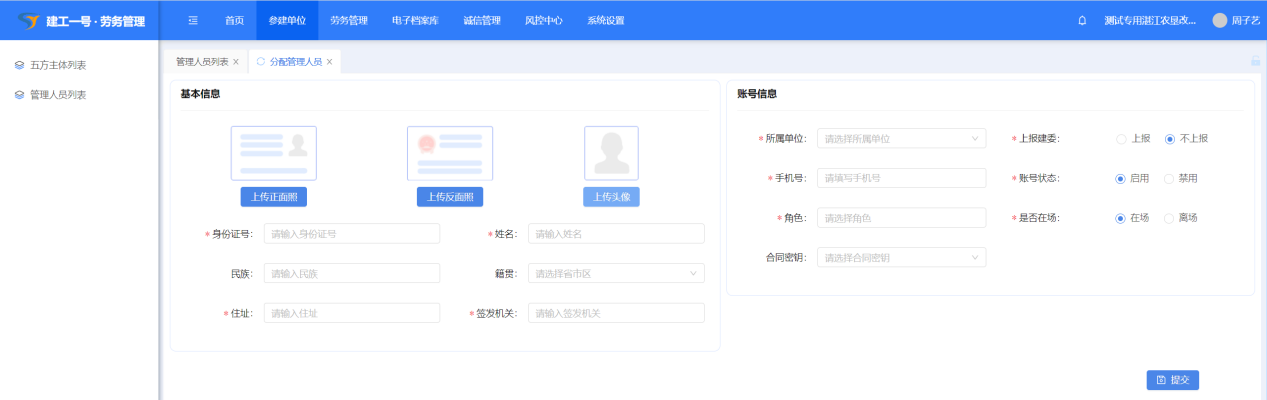Viewport: 1267px width, 400px height.
Task: Click the 身份证号 input field
Action: point(351,233)
